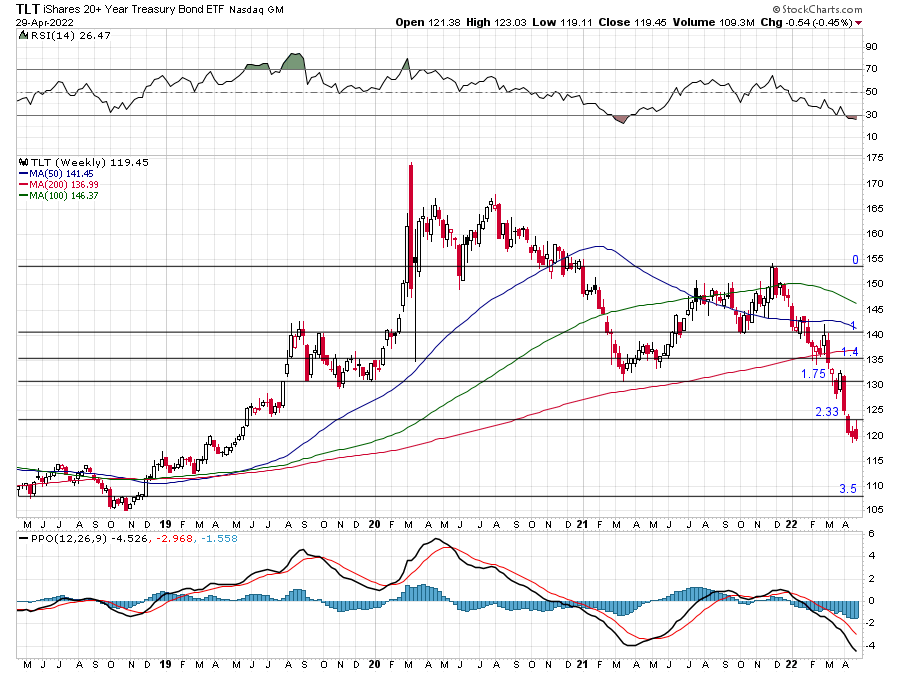Click the Close 119.45 value in header
Image resolution: width=900 pixels, height=673 pixels.
(633, 22)
